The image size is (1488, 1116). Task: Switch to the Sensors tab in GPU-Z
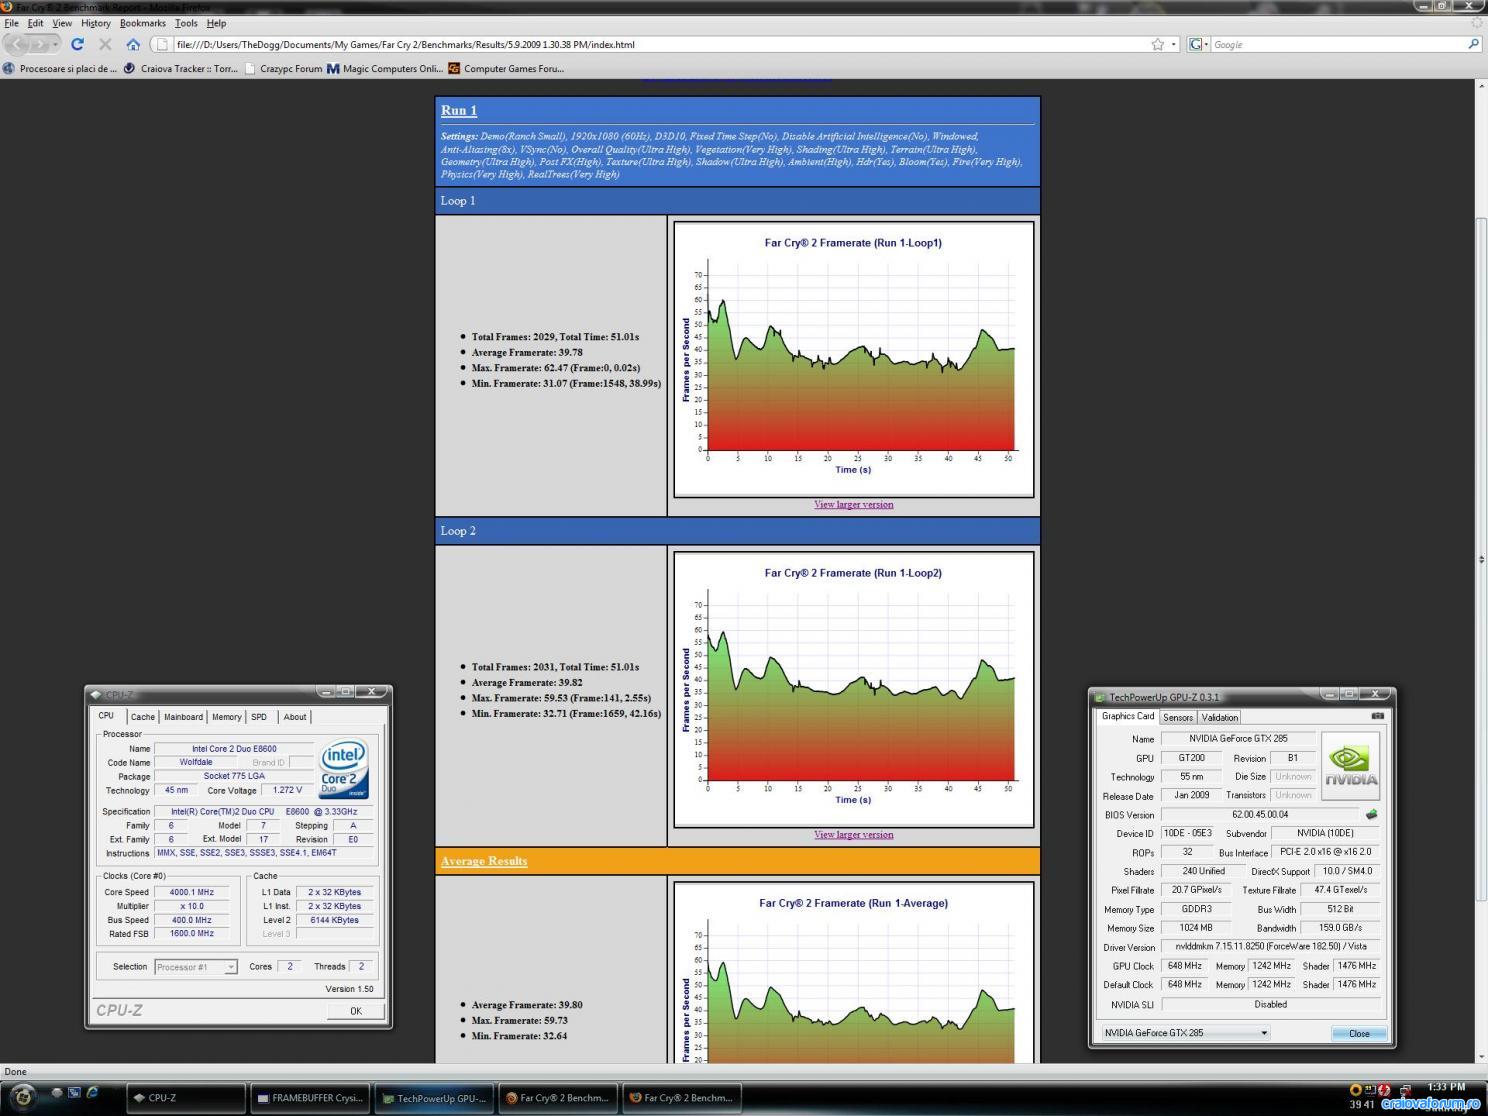[x=1178, y=717]
